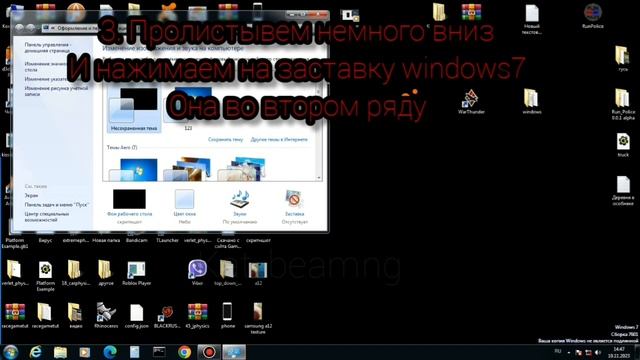Open Центр специальных возможностей link
This screenshot has height=360, width=640.
[x=47, y=217]
